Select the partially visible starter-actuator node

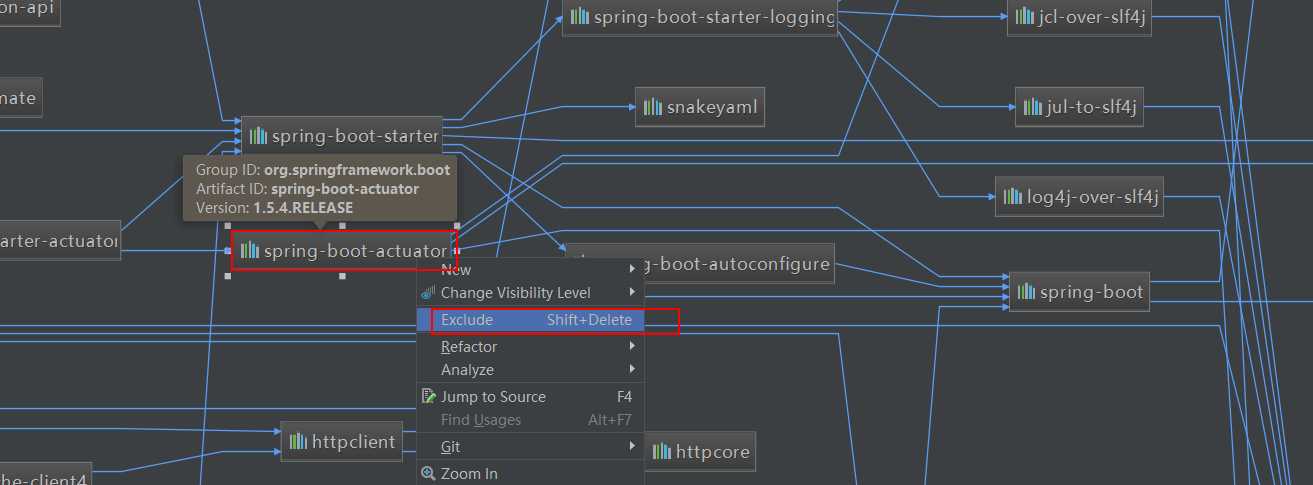pos(60,241)
